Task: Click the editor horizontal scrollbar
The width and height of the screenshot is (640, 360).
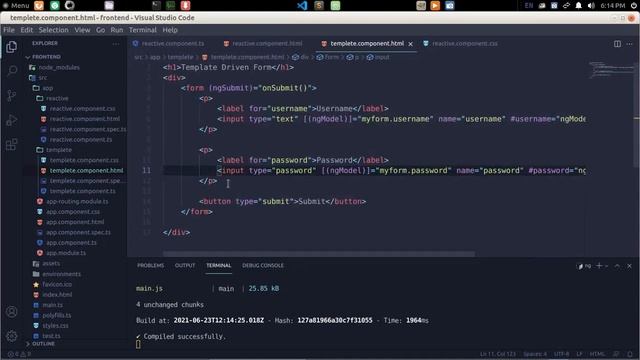Action: [x=319, y=254]
